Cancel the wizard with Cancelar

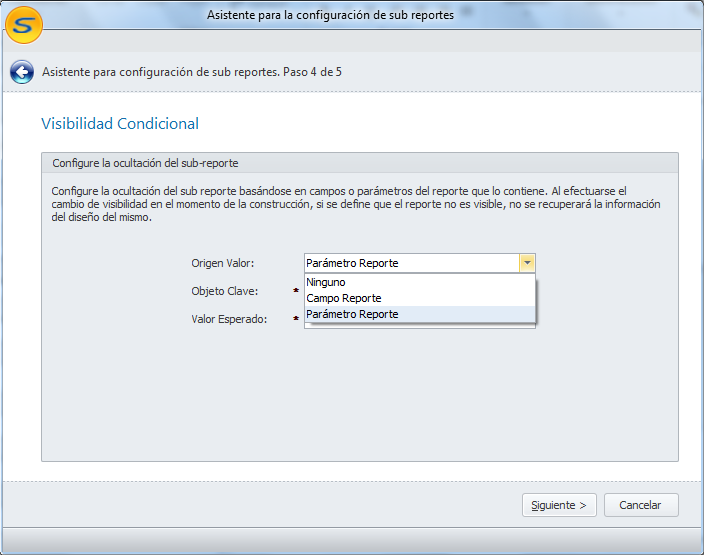click(640, 505)
